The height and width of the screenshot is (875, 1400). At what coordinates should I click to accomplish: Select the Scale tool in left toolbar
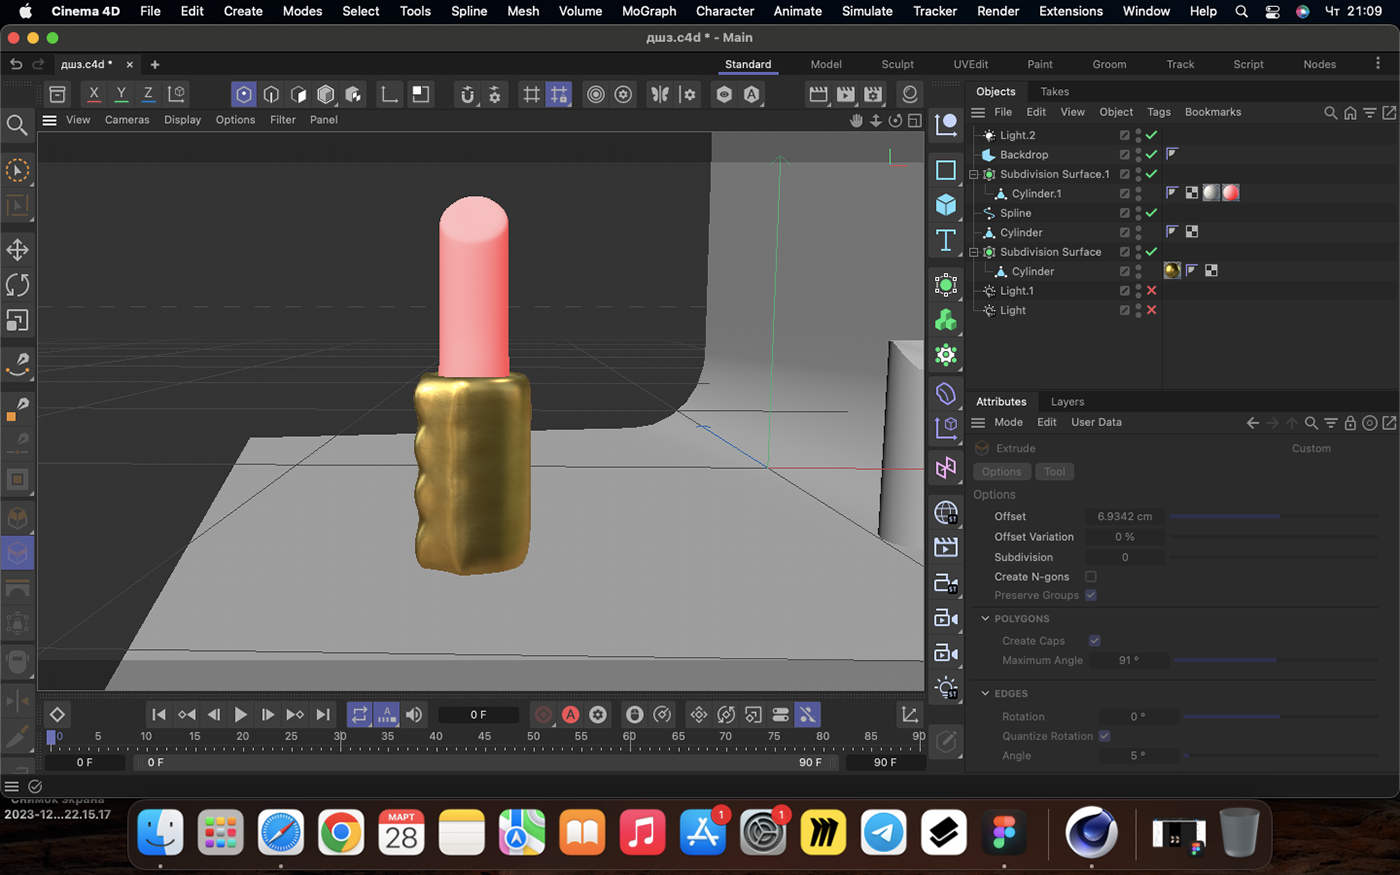point(17,321)
